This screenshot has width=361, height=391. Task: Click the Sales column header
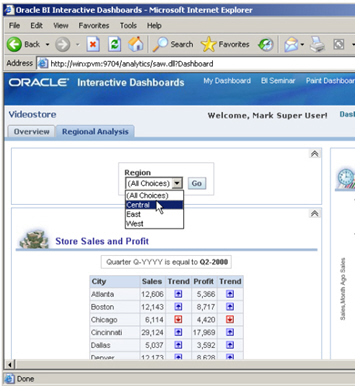coord(152,281)
